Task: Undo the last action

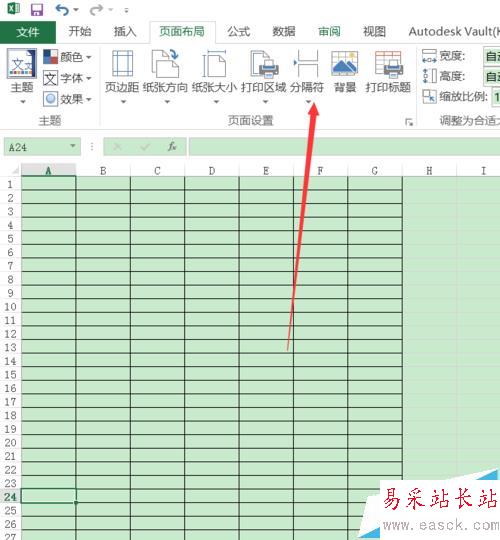Action: 62,9
